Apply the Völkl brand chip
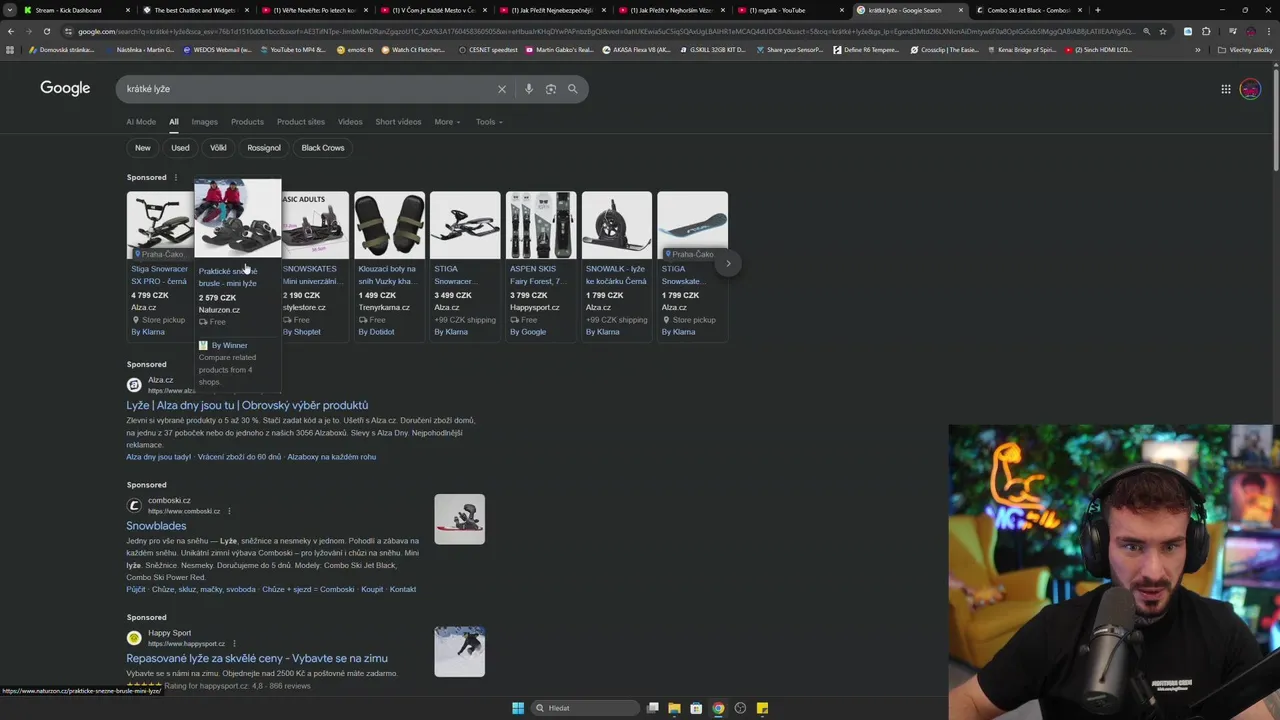 (x=218, y=148)
